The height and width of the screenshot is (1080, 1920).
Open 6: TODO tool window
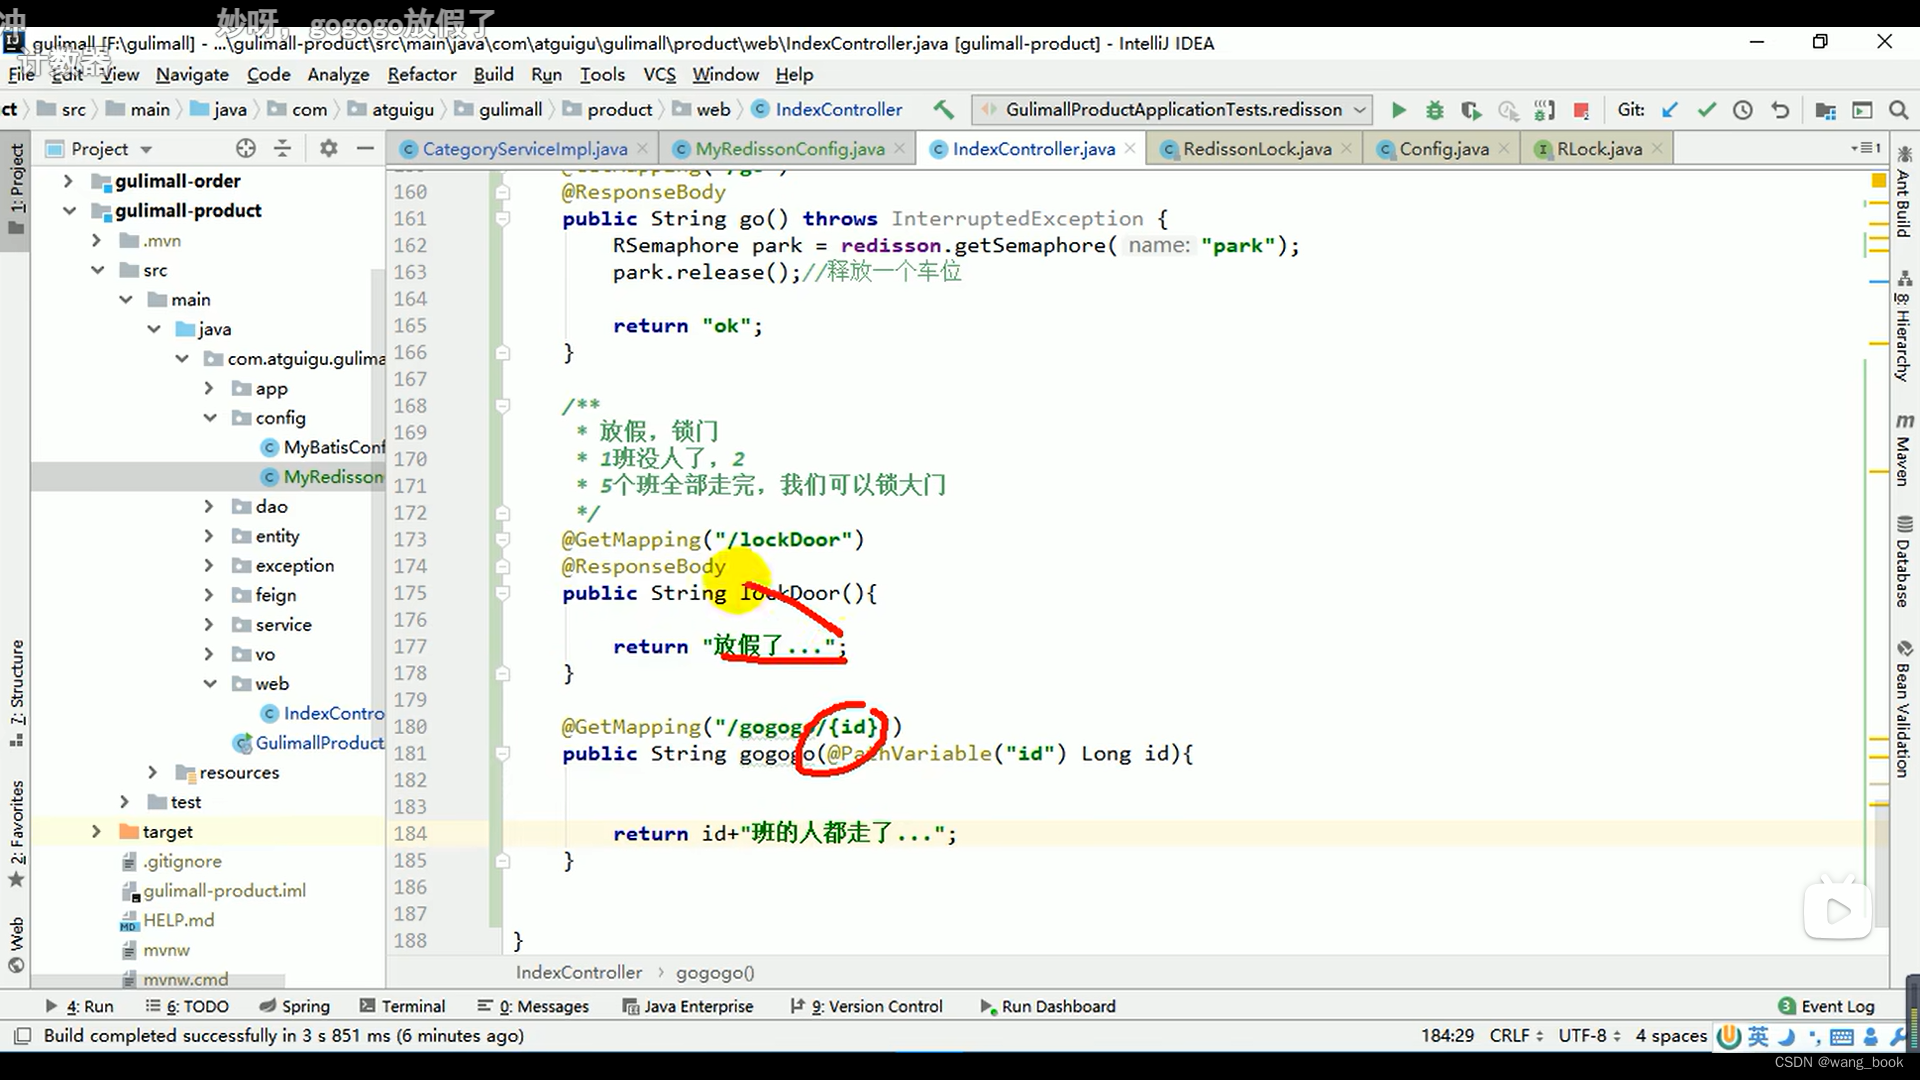pos(187,1006)
